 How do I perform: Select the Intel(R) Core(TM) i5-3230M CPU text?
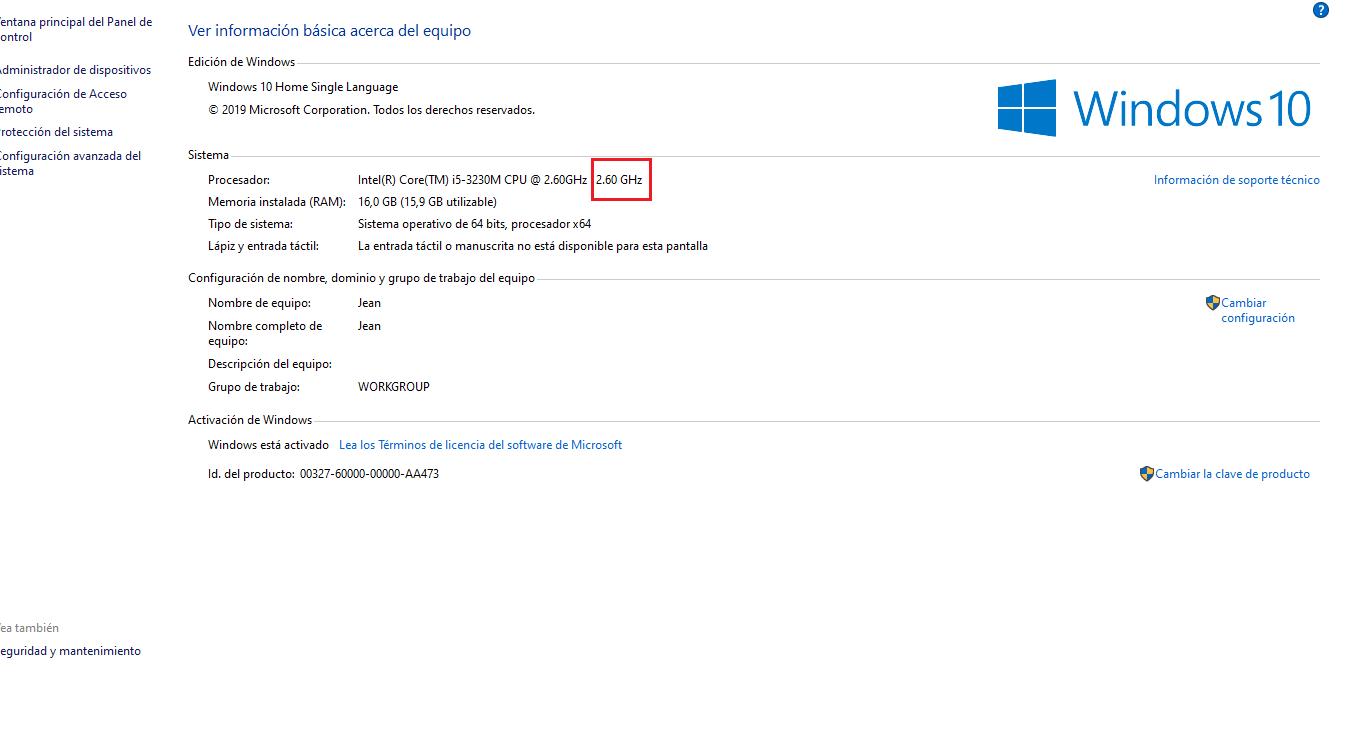click(472, 180)
